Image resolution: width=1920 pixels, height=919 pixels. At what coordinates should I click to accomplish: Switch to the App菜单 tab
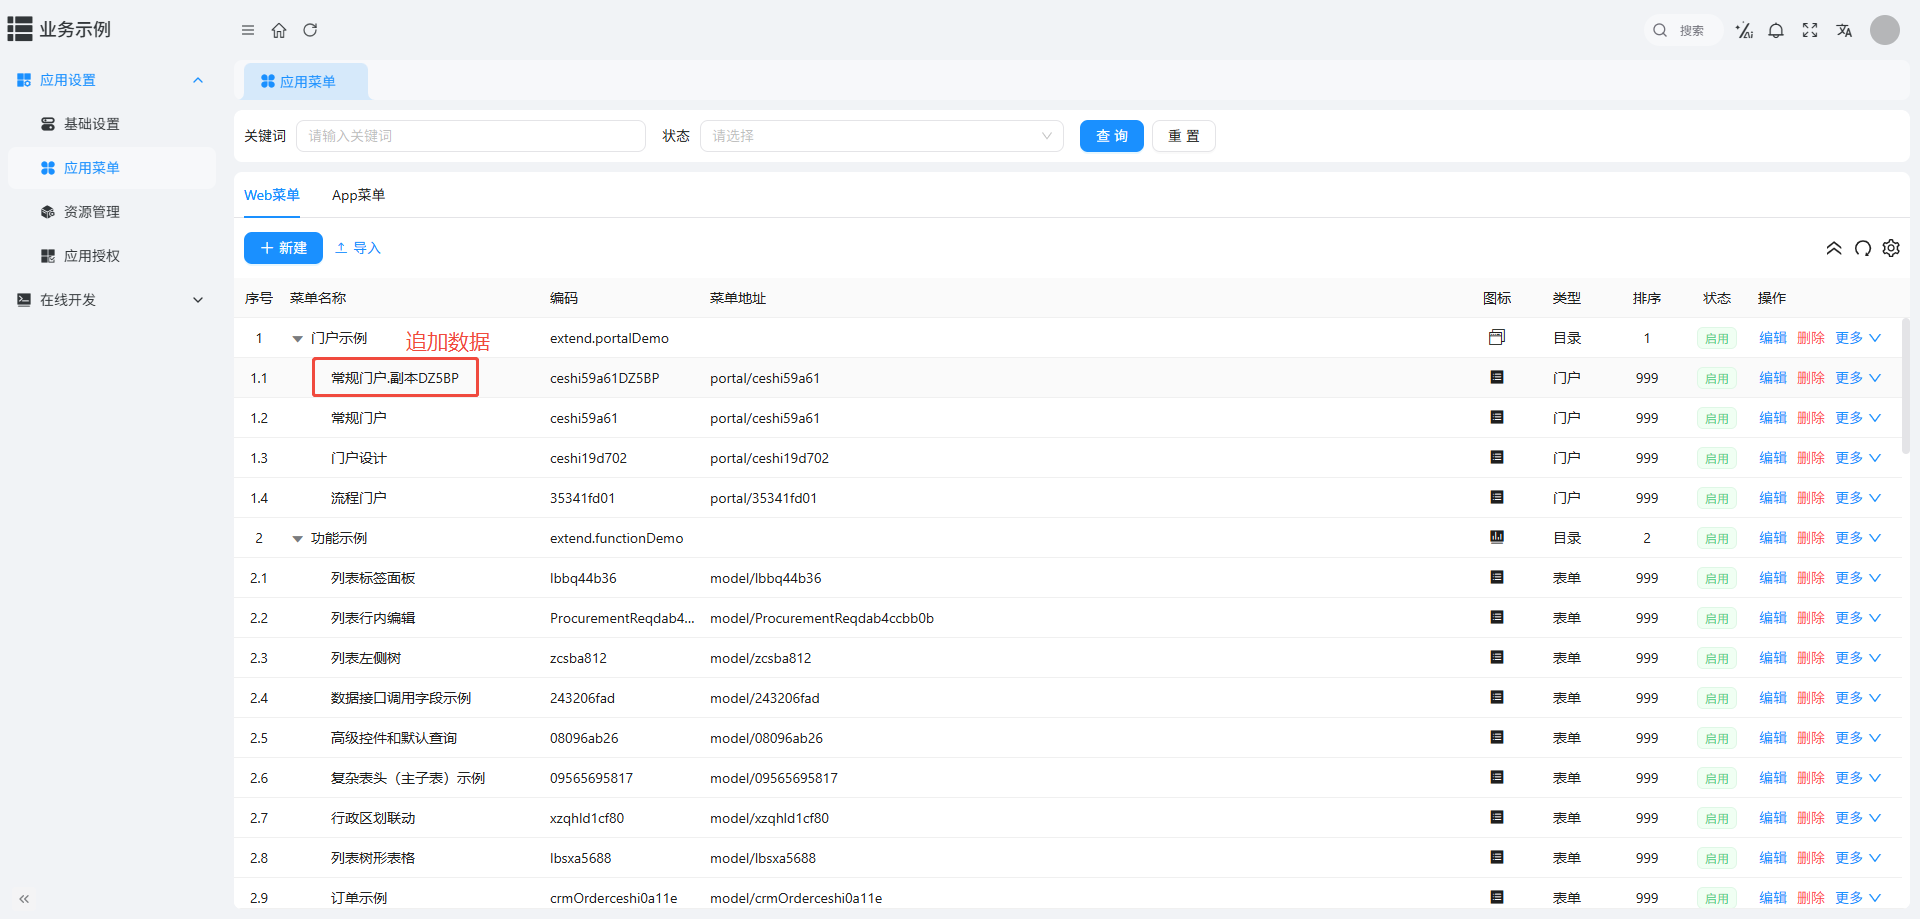coord(358,195)
